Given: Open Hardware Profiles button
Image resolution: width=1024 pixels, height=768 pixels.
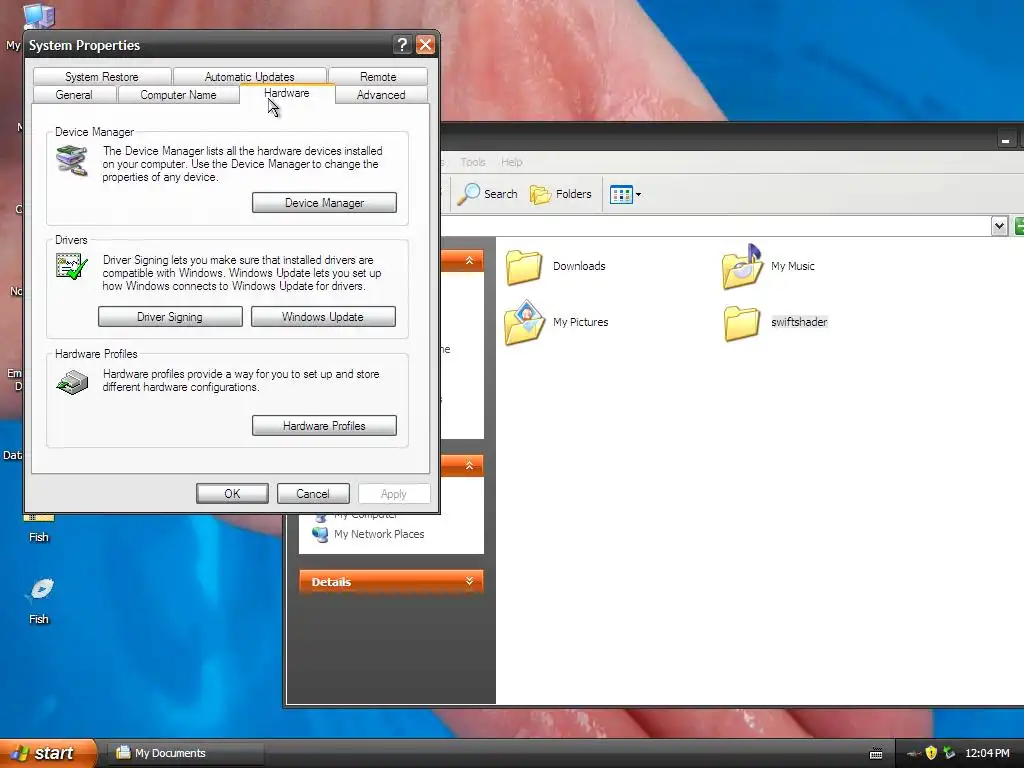Looking at the screenshot, I should click(x=324, y=426).
